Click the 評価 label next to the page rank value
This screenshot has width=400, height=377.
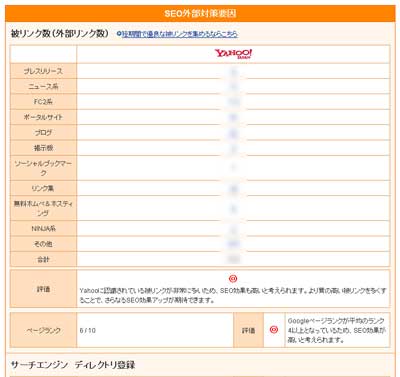248,330
